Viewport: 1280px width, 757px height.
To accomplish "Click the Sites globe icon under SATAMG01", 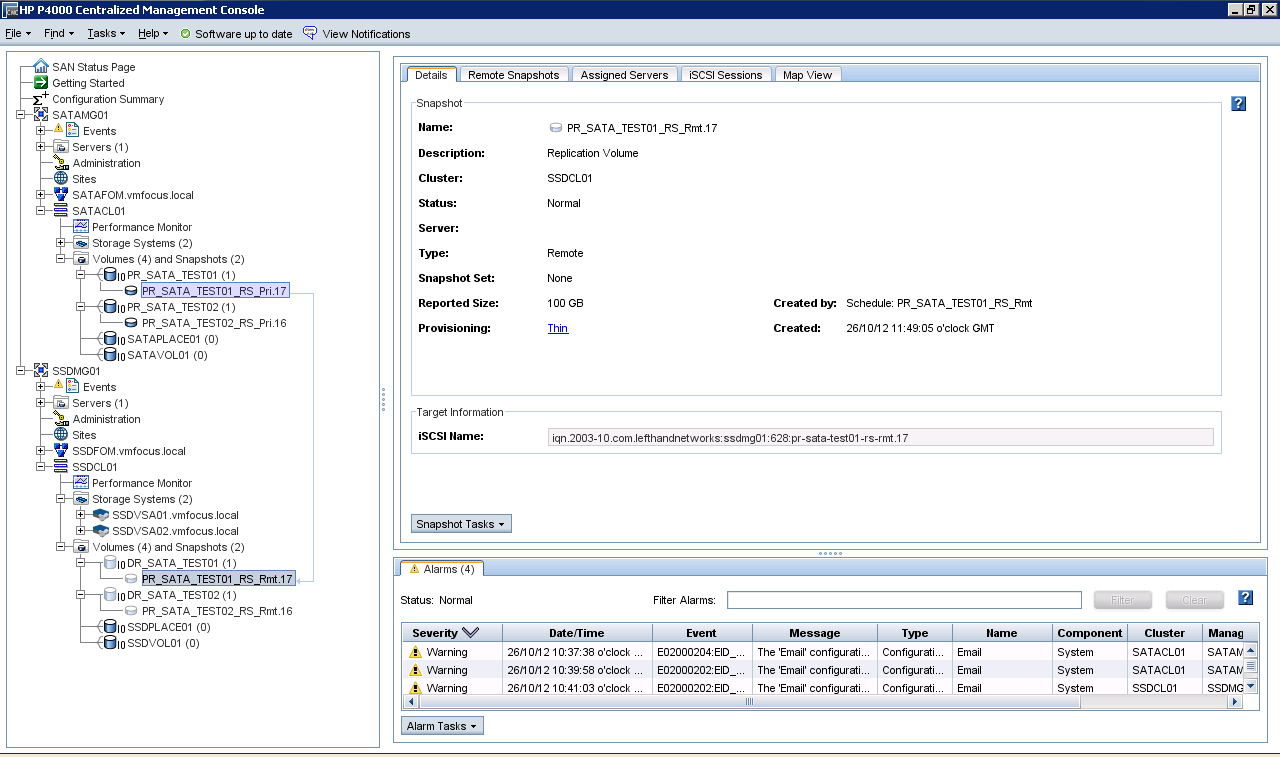I will pyautogui.click(x=61, y=179).
